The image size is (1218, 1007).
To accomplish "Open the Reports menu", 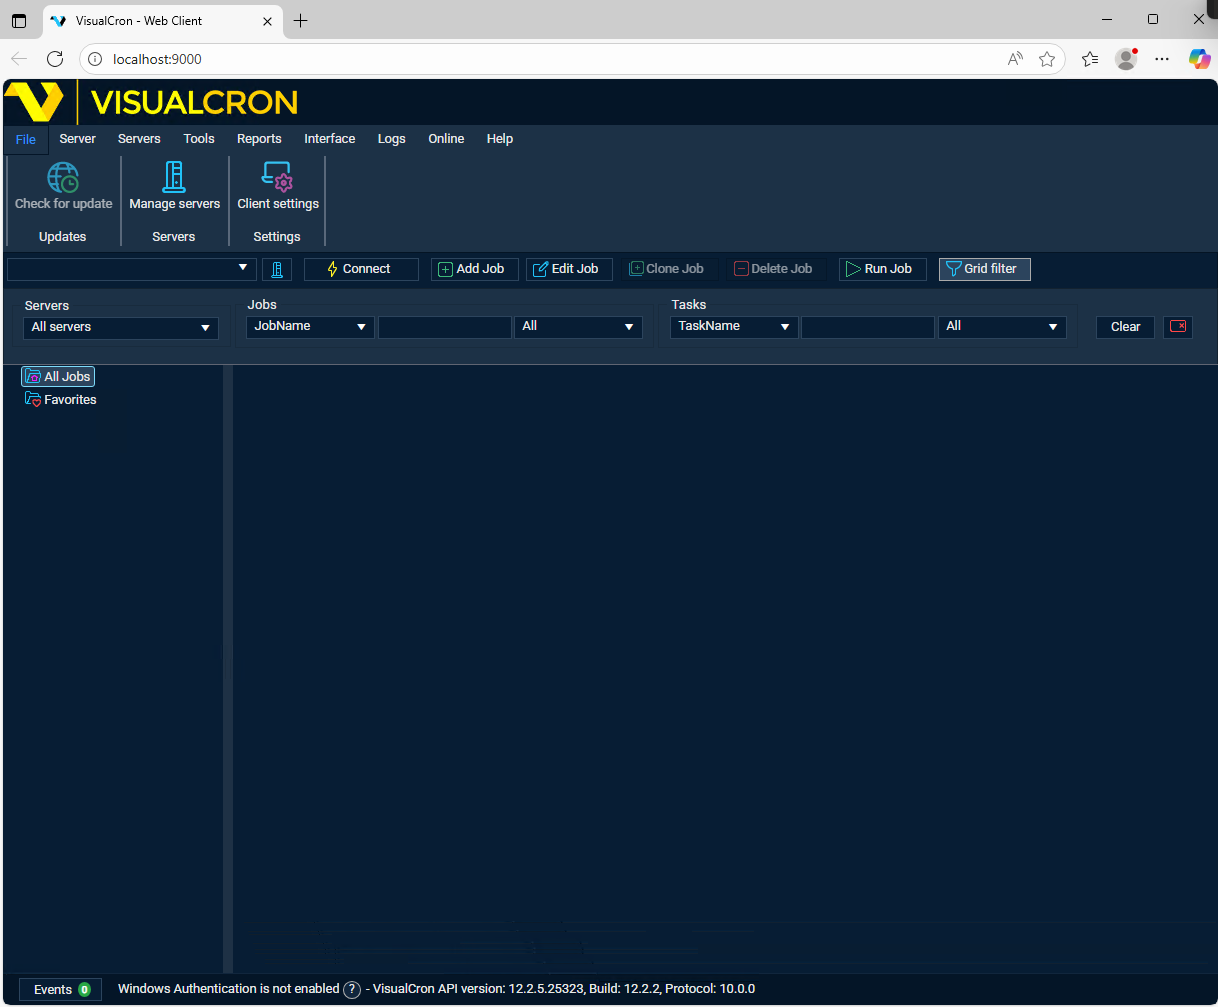I will [x=259, y=139].
